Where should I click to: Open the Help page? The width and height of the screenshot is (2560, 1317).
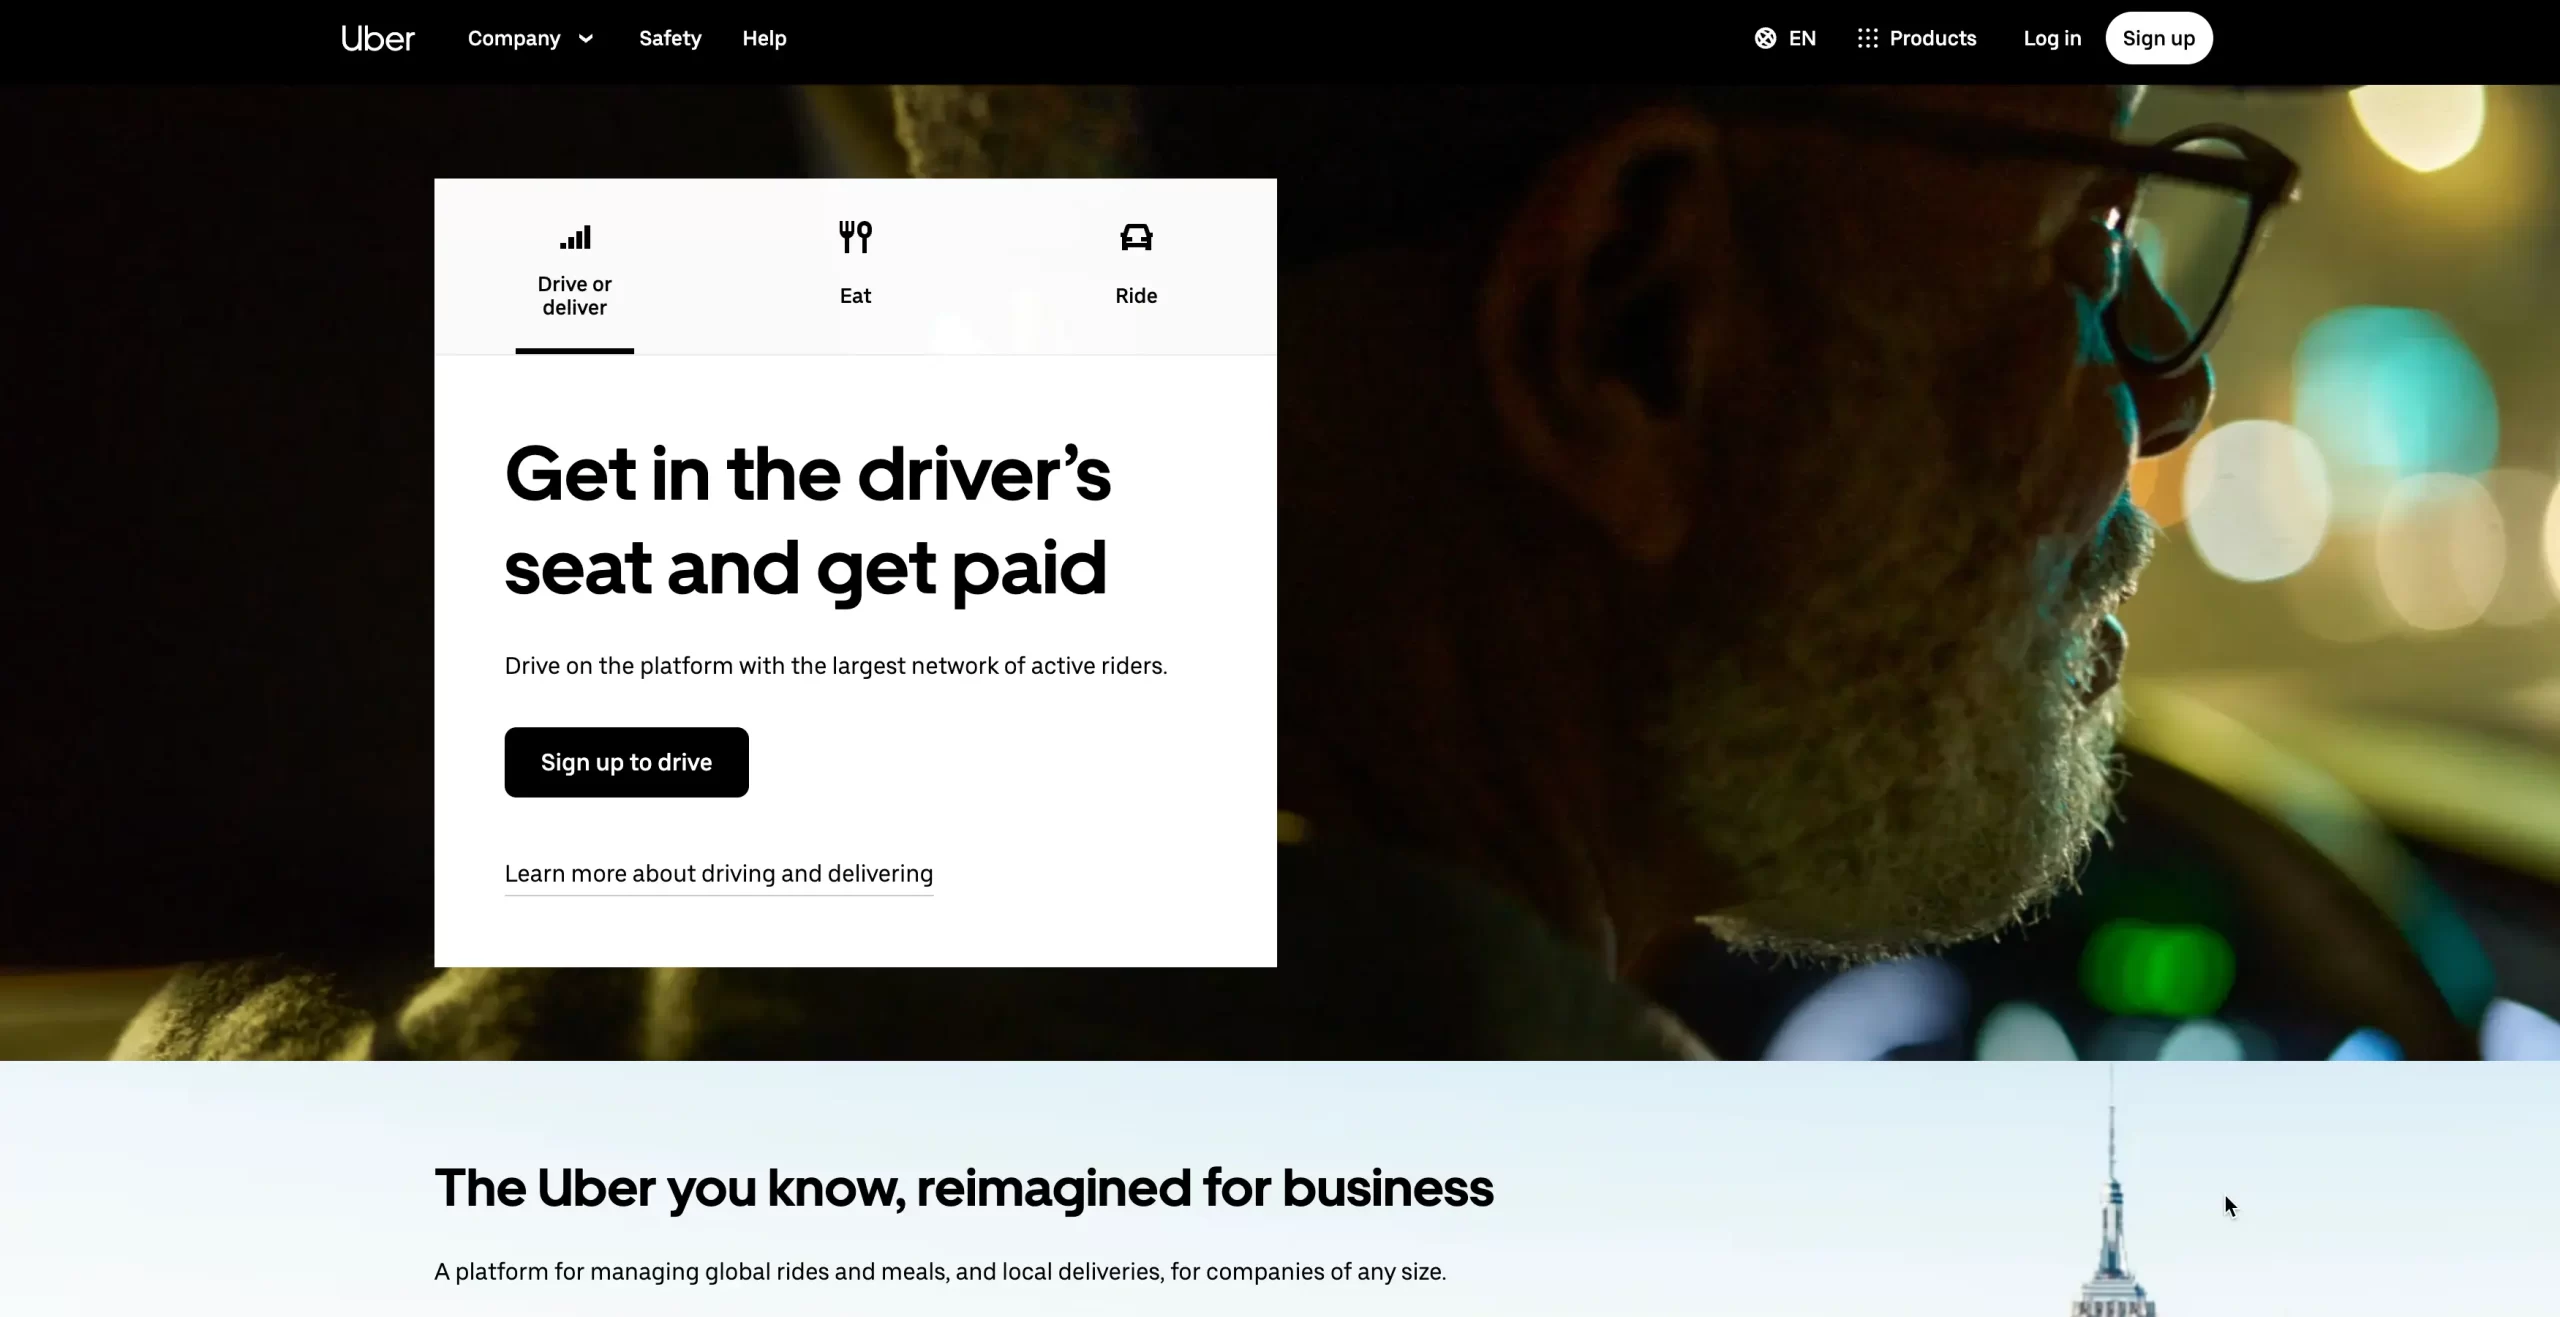tap(764, 38)
